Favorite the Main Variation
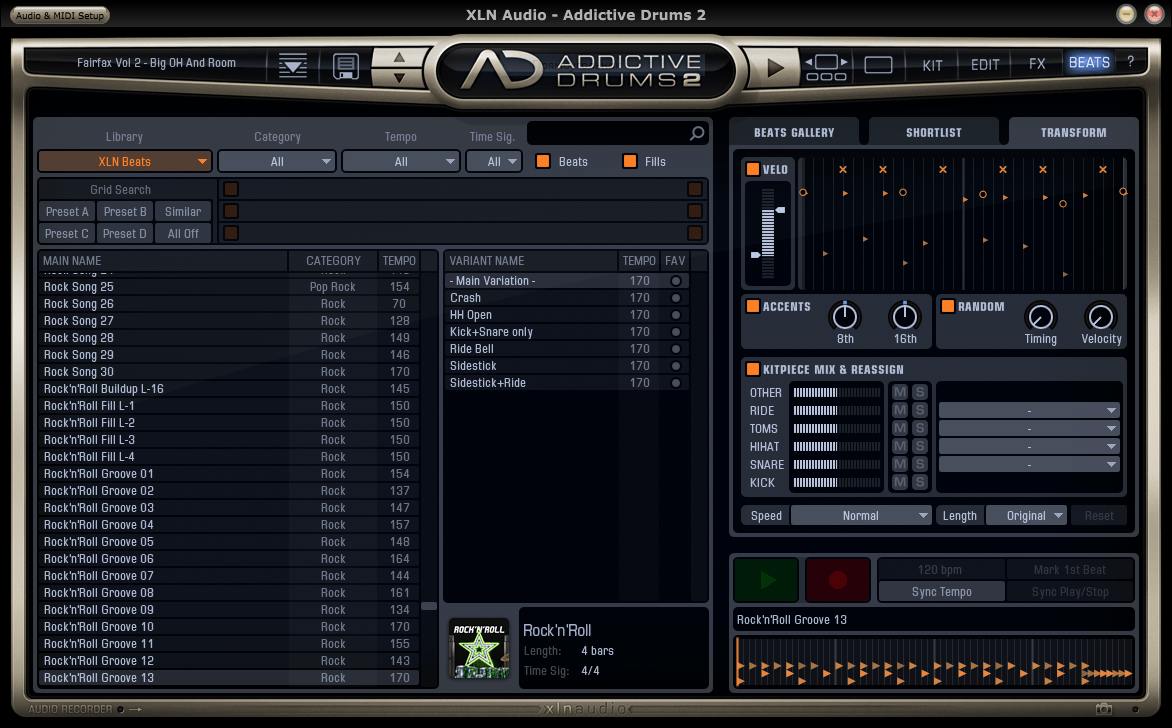 click(x=676, y=281)
